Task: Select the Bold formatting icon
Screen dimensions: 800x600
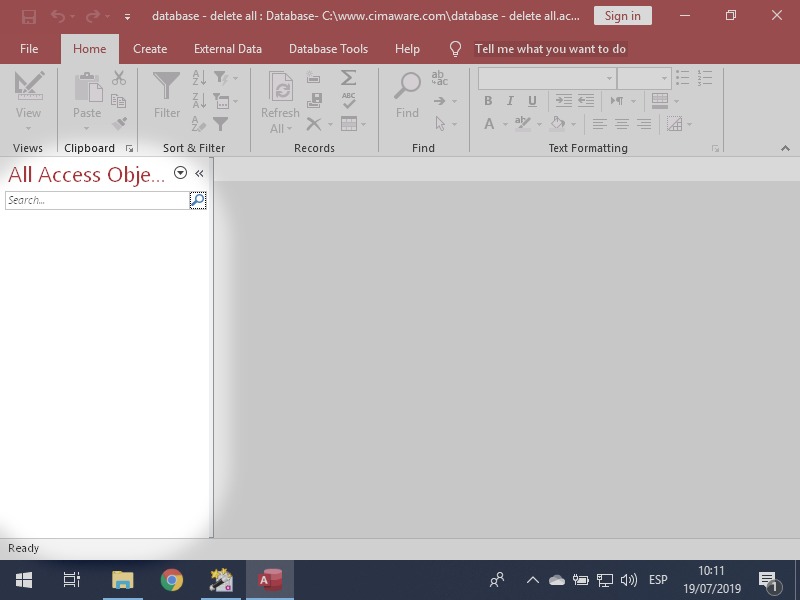Action: point(488,100)
